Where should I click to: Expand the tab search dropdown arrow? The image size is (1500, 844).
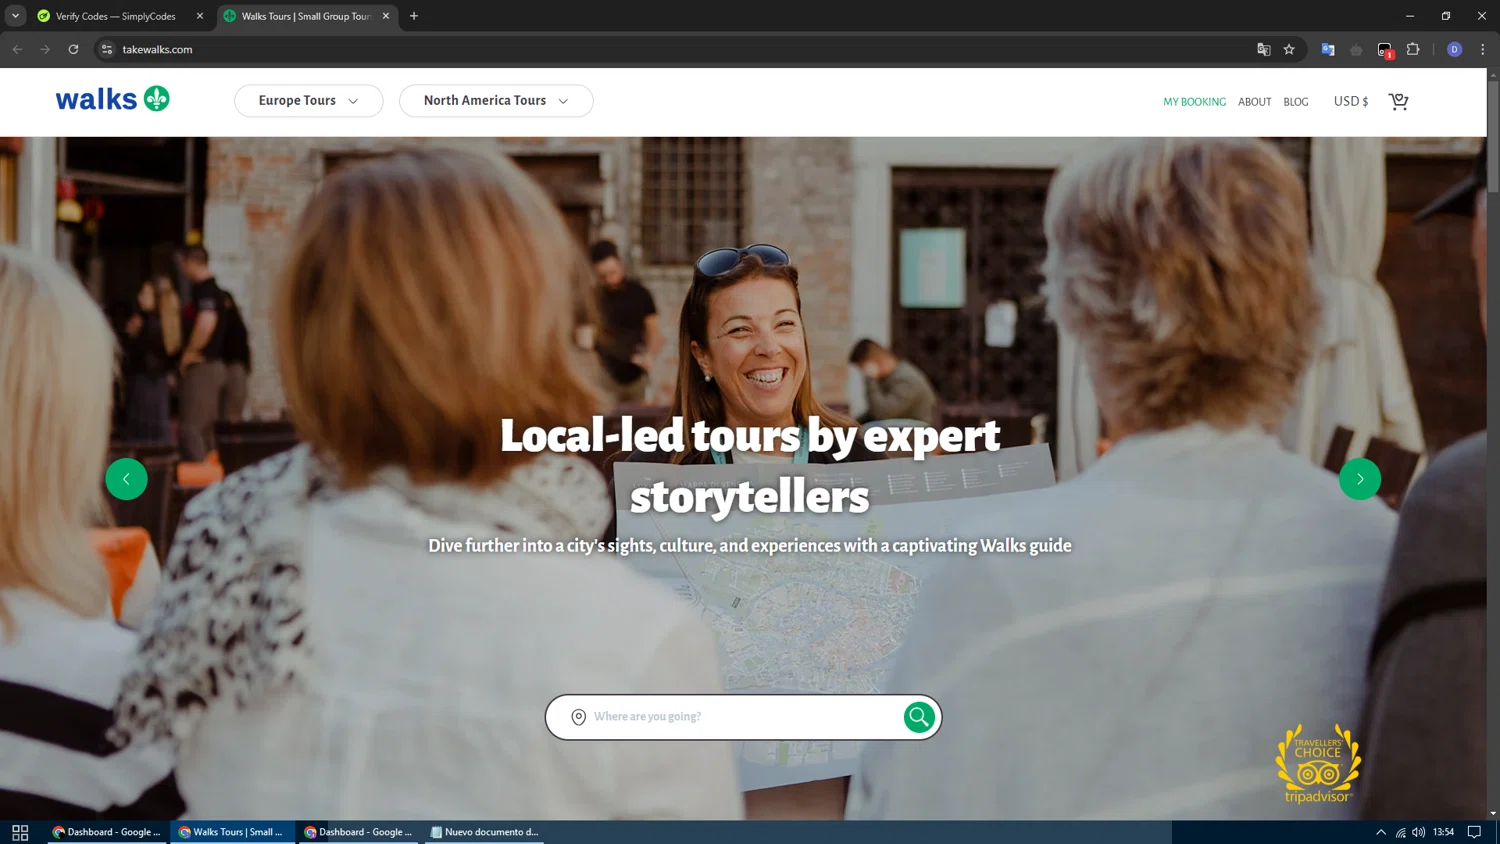pyautogui.click(x=15, y=16)
